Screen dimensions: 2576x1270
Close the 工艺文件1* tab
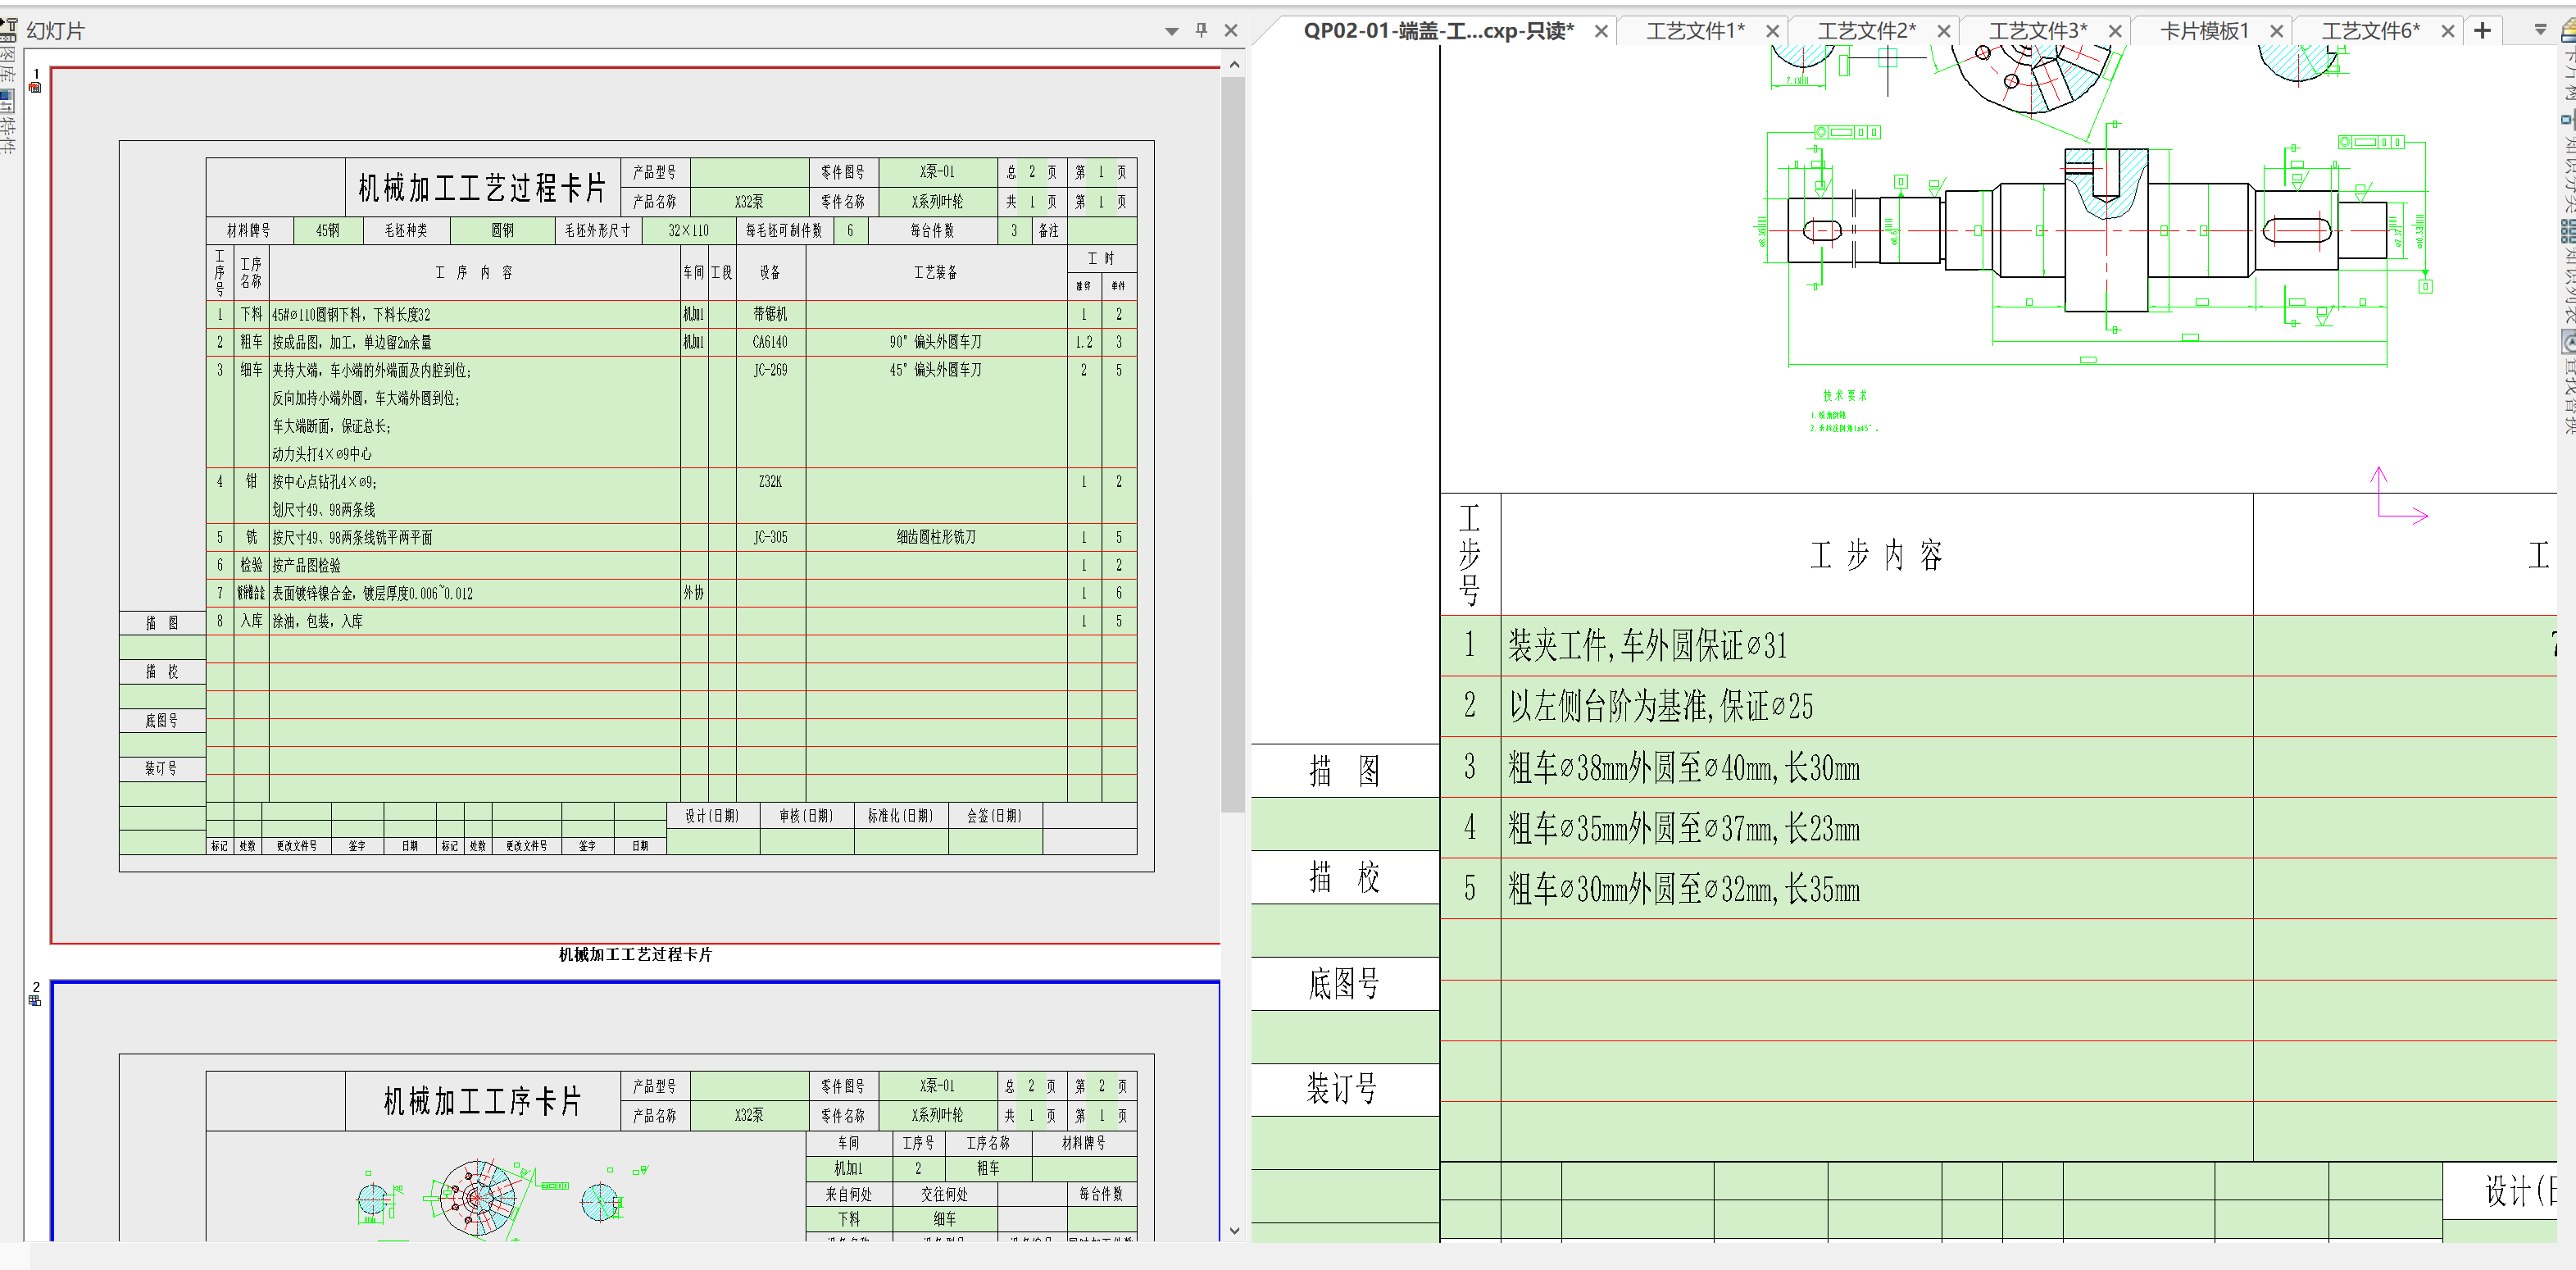(1772, 31)
